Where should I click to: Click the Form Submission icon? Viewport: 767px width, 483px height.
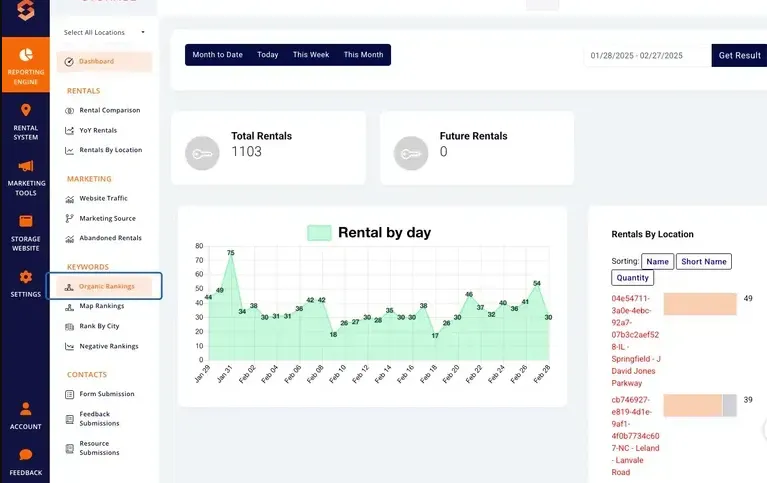click(69, 394)
